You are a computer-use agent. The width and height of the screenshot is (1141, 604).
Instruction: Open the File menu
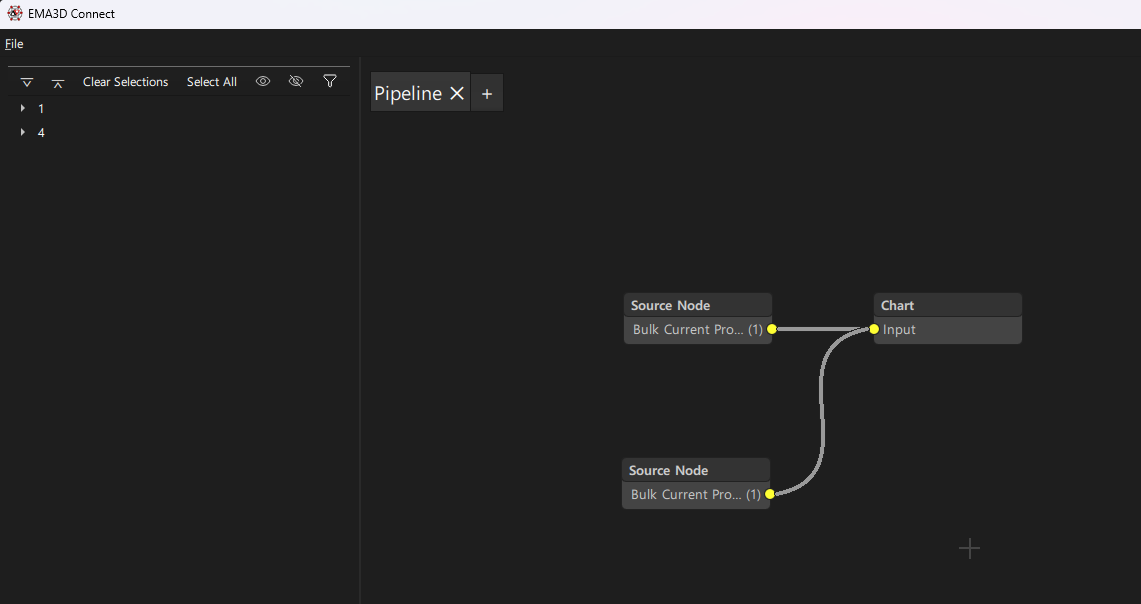click(x=14, y=44)
